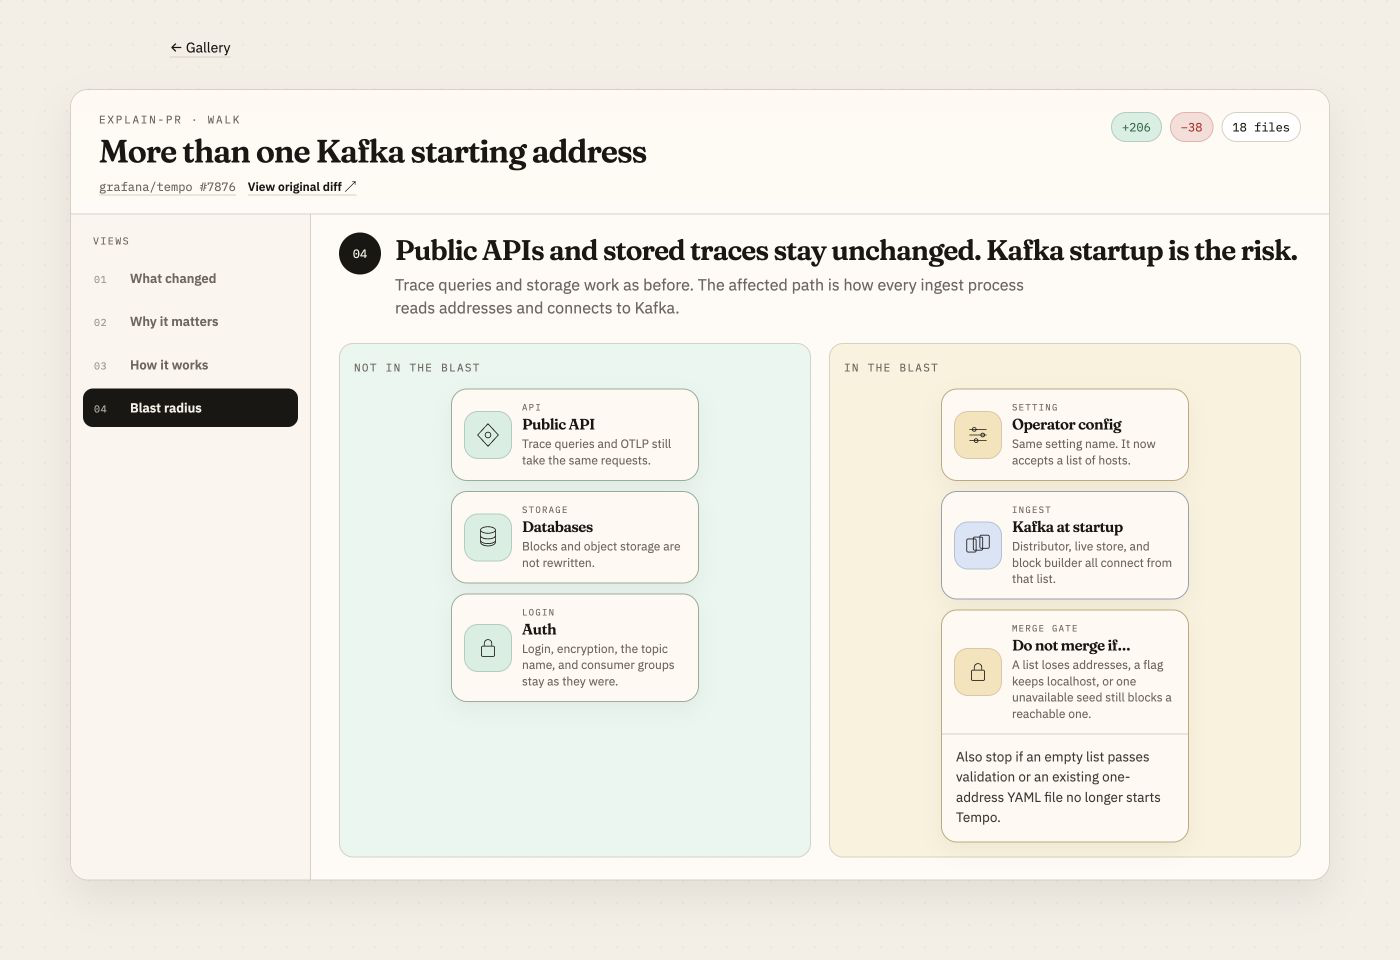Select Why it matters view
The height and width of the screenshot is (960, 1400).
pos(190,322)
